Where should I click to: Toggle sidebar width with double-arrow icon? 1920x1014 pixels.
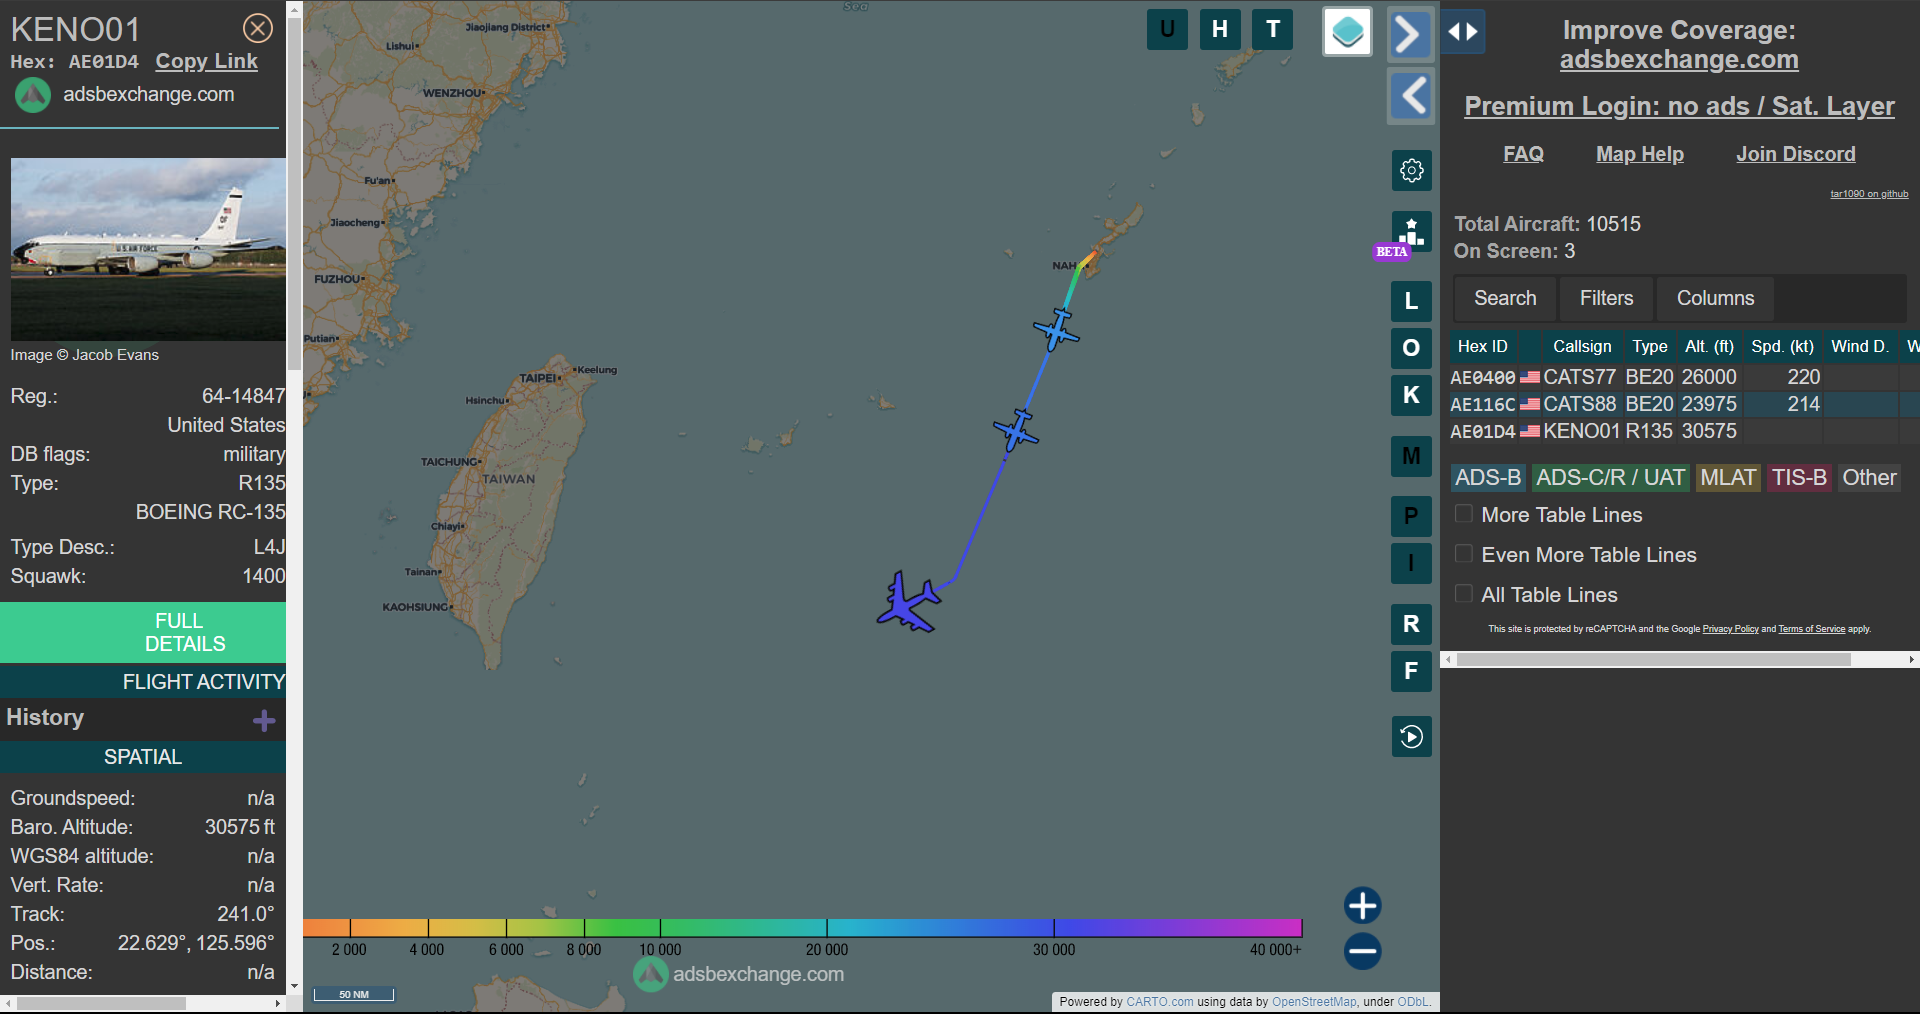click(1463, 31)
